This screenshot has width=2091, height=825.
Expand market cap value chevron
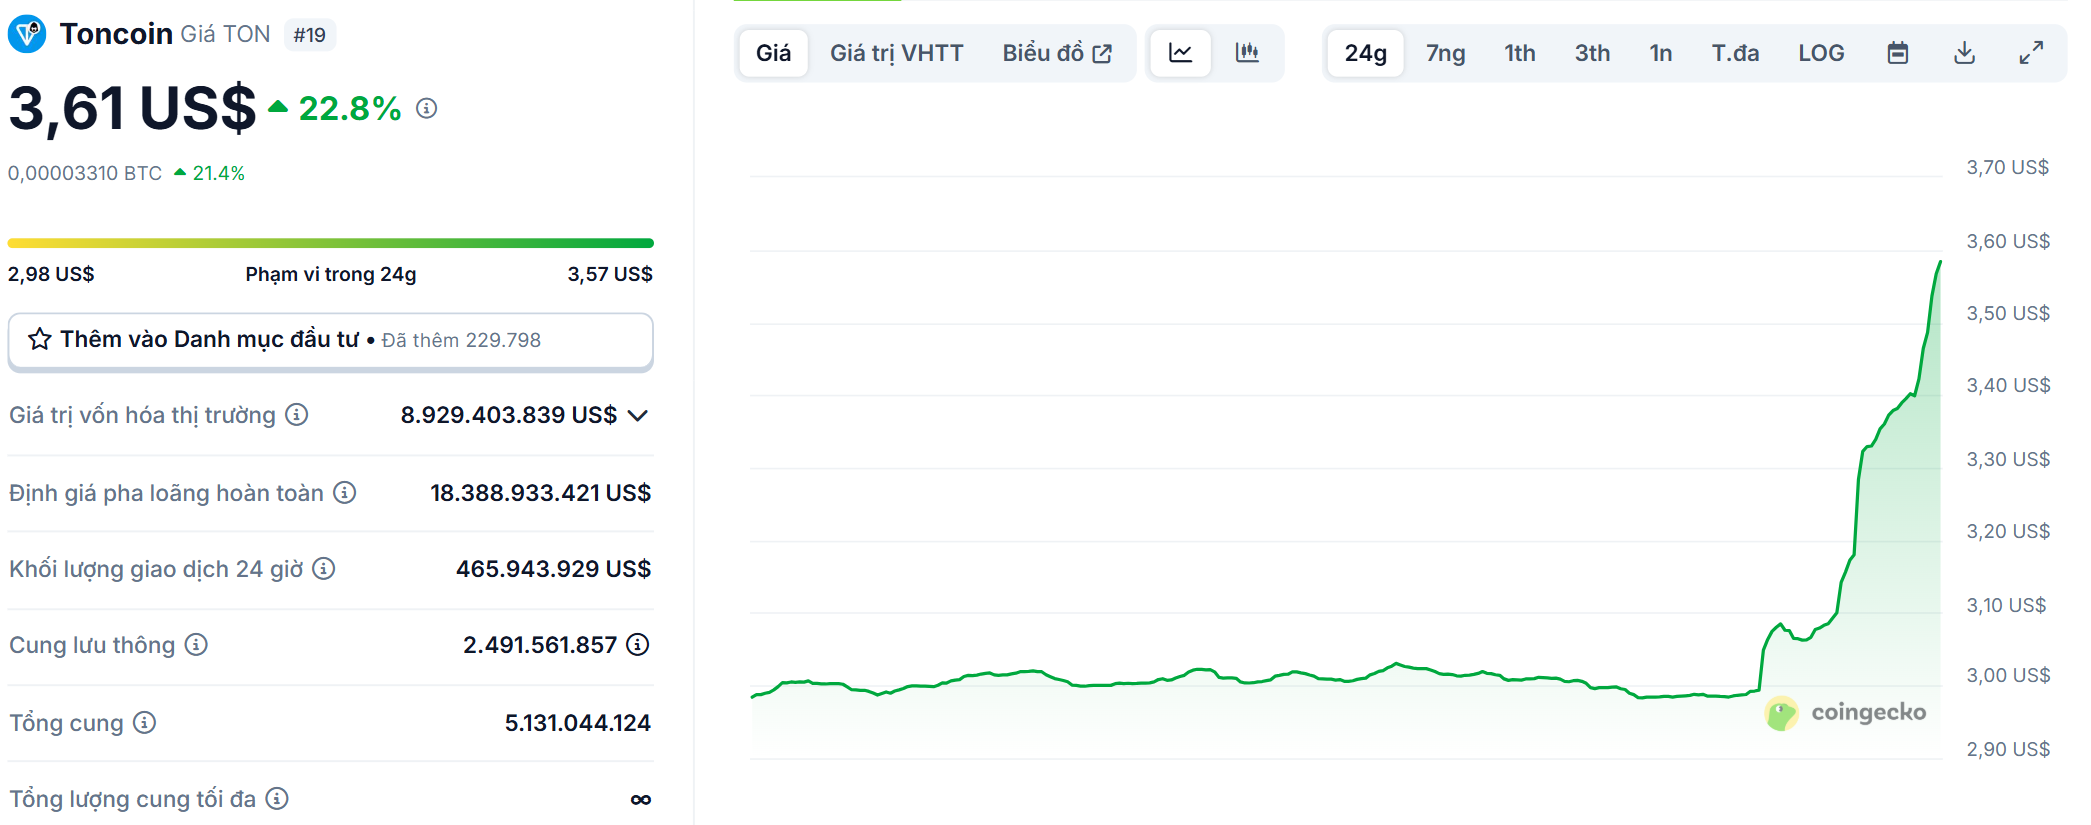pyautogui.click(x=638, y=415)
